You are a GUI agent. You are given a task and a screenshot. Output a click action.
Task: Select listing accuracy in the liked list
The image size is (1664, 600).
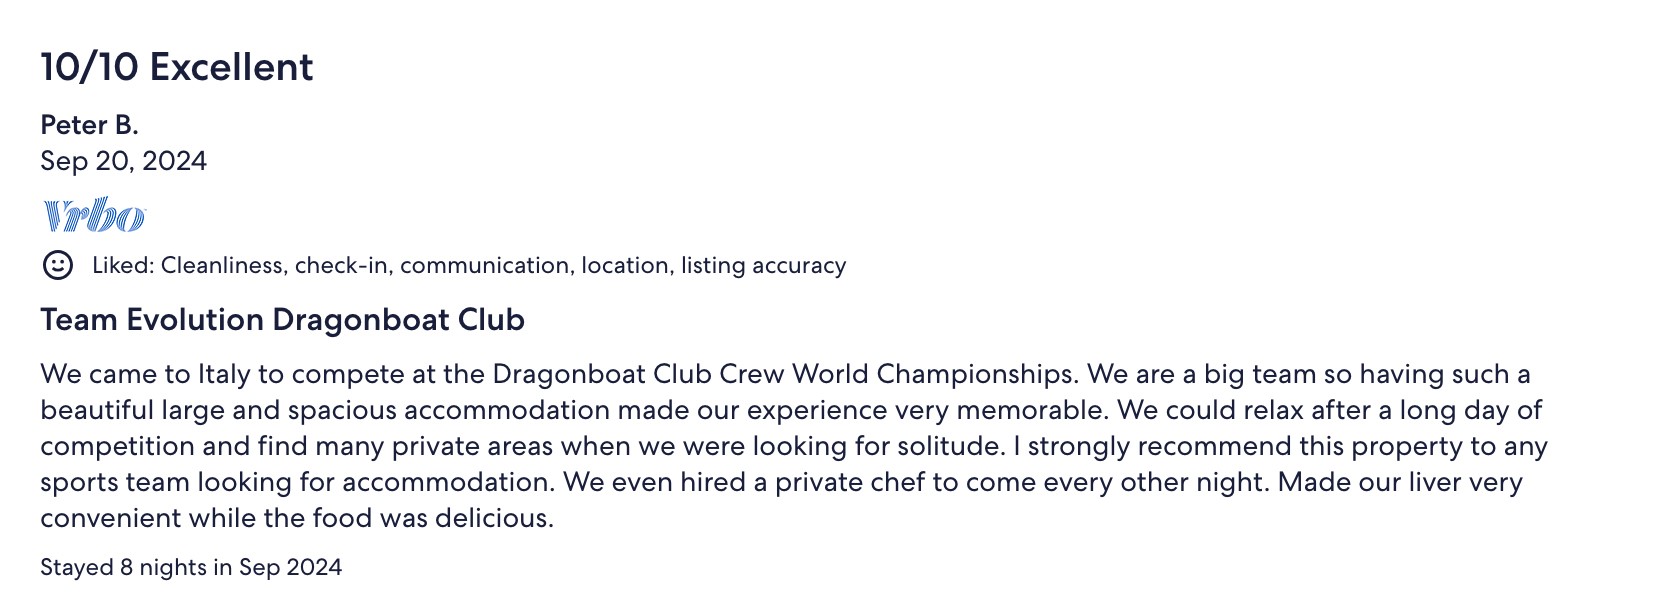coord(764,266)
